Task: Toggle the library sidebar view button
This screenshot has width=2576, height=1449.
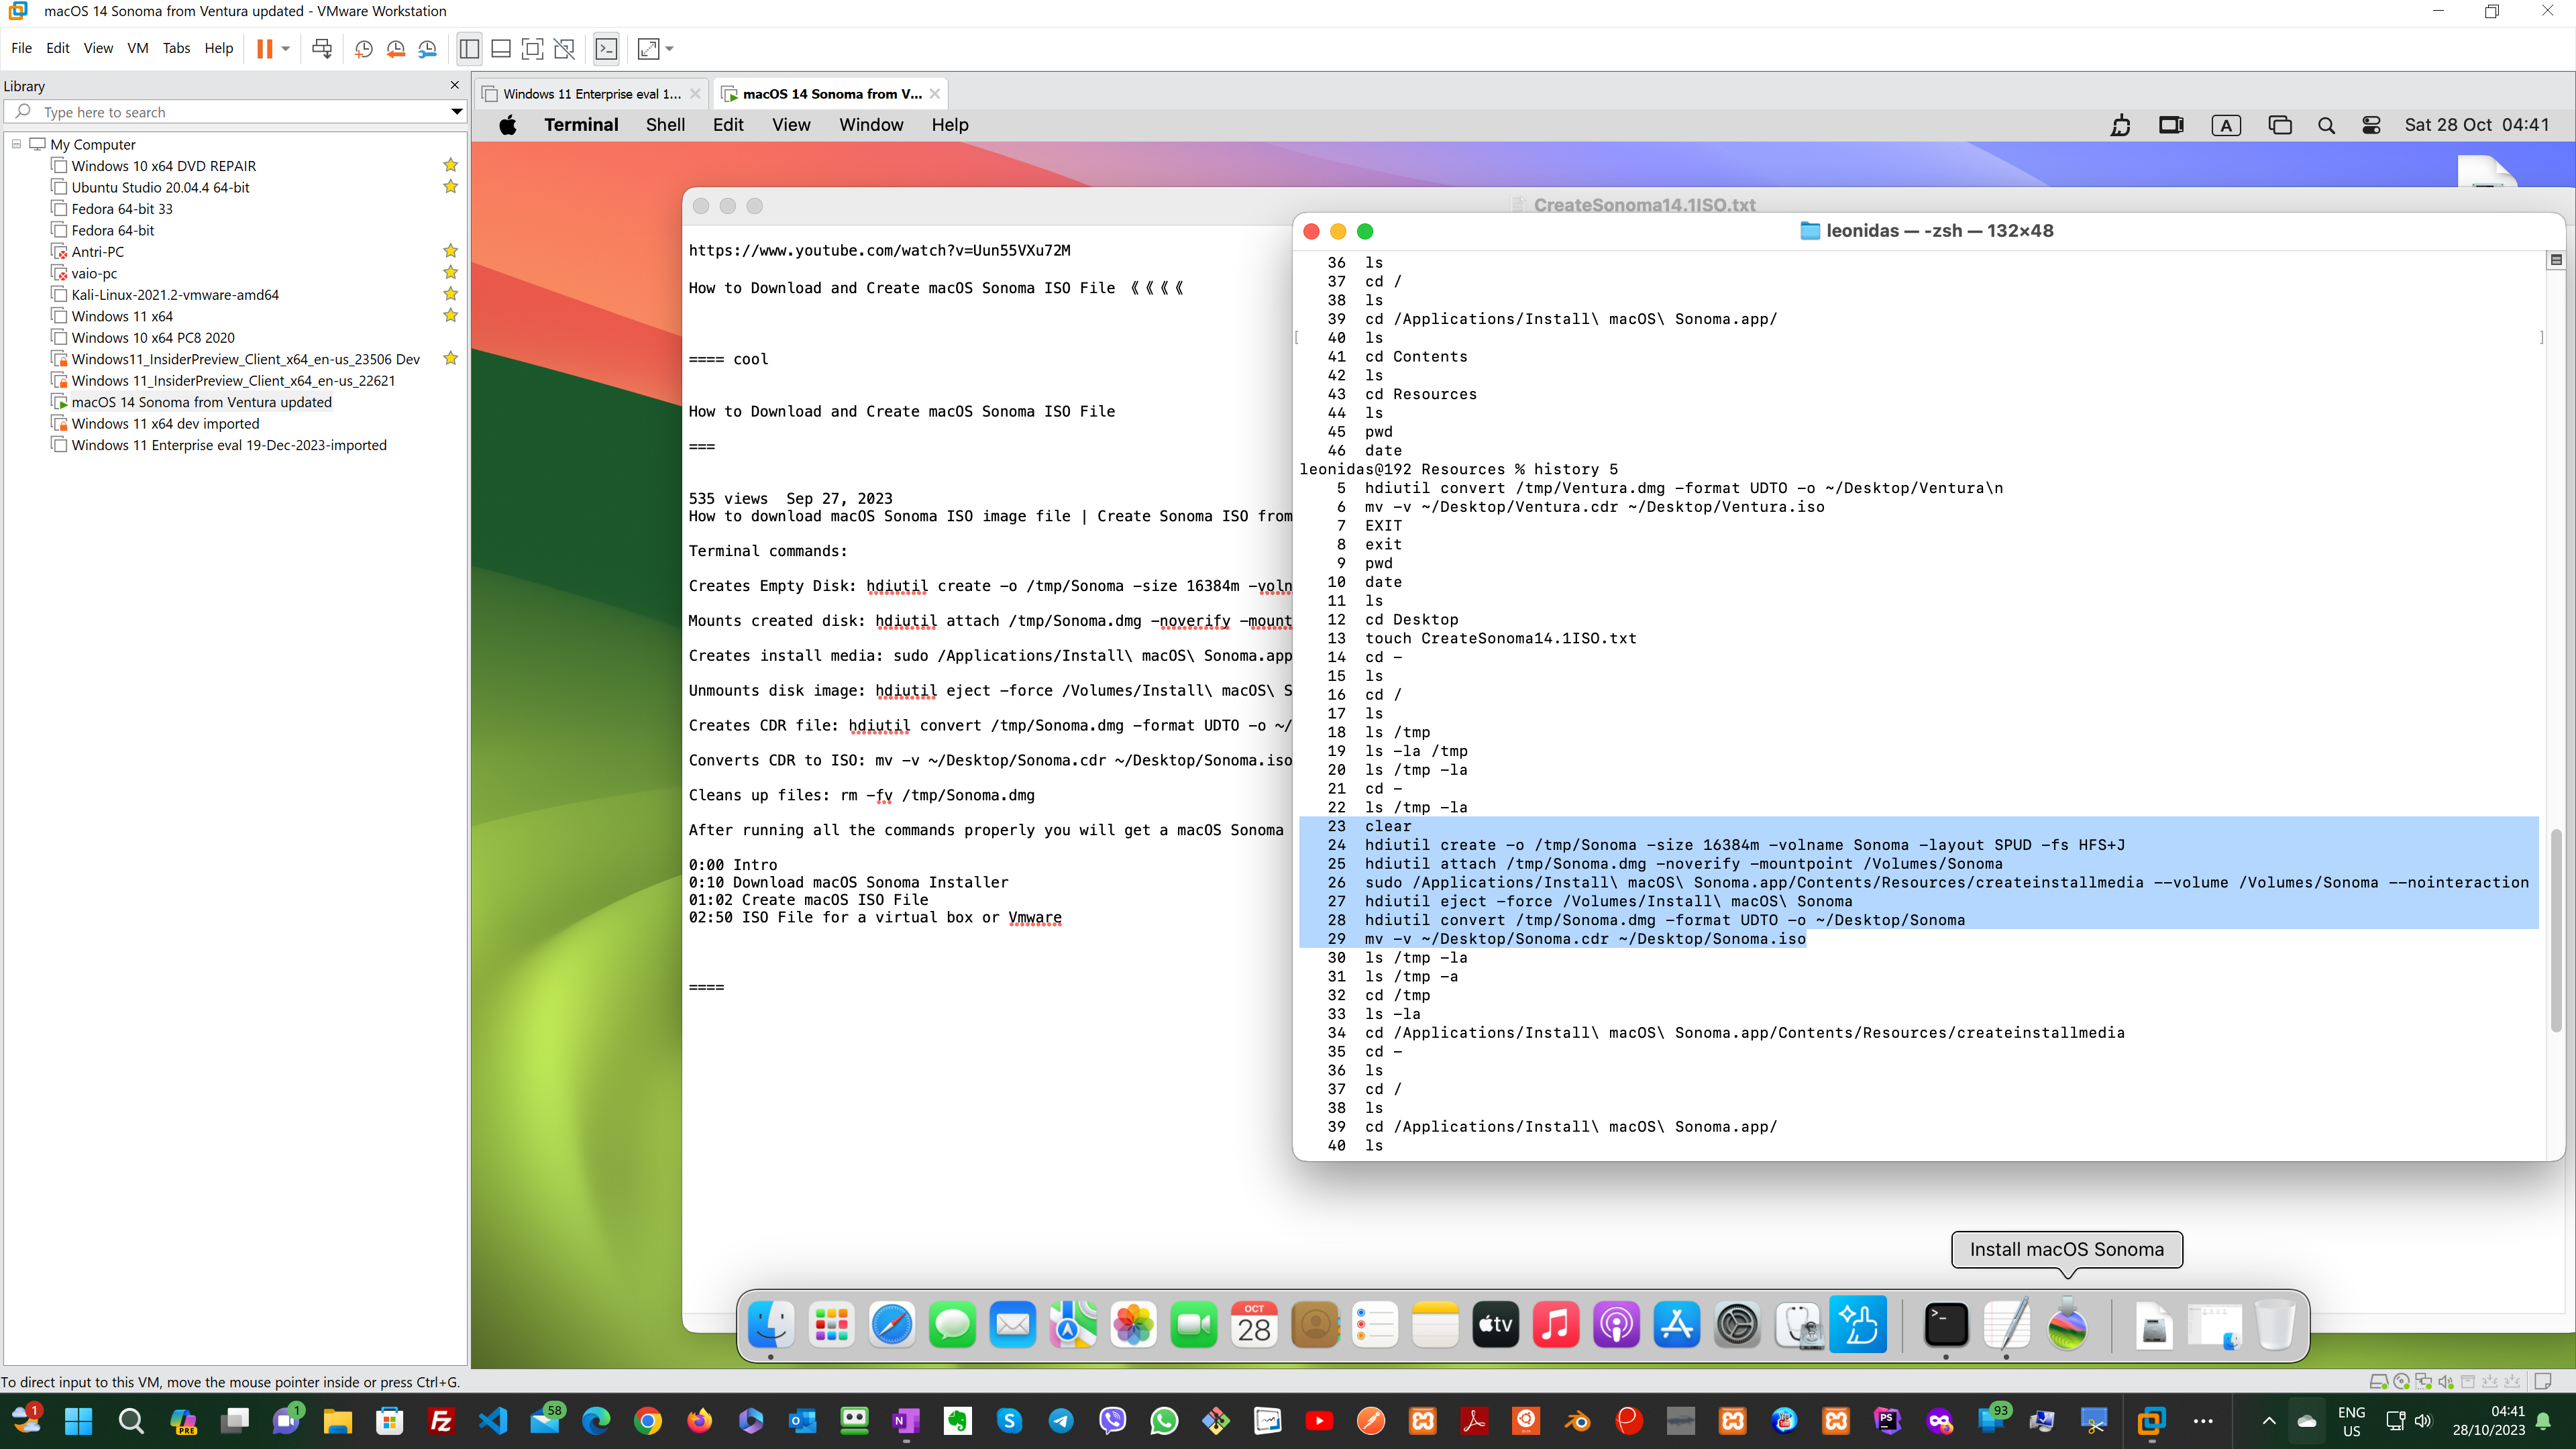Action: pyautogui.click(x=469, y=48)
